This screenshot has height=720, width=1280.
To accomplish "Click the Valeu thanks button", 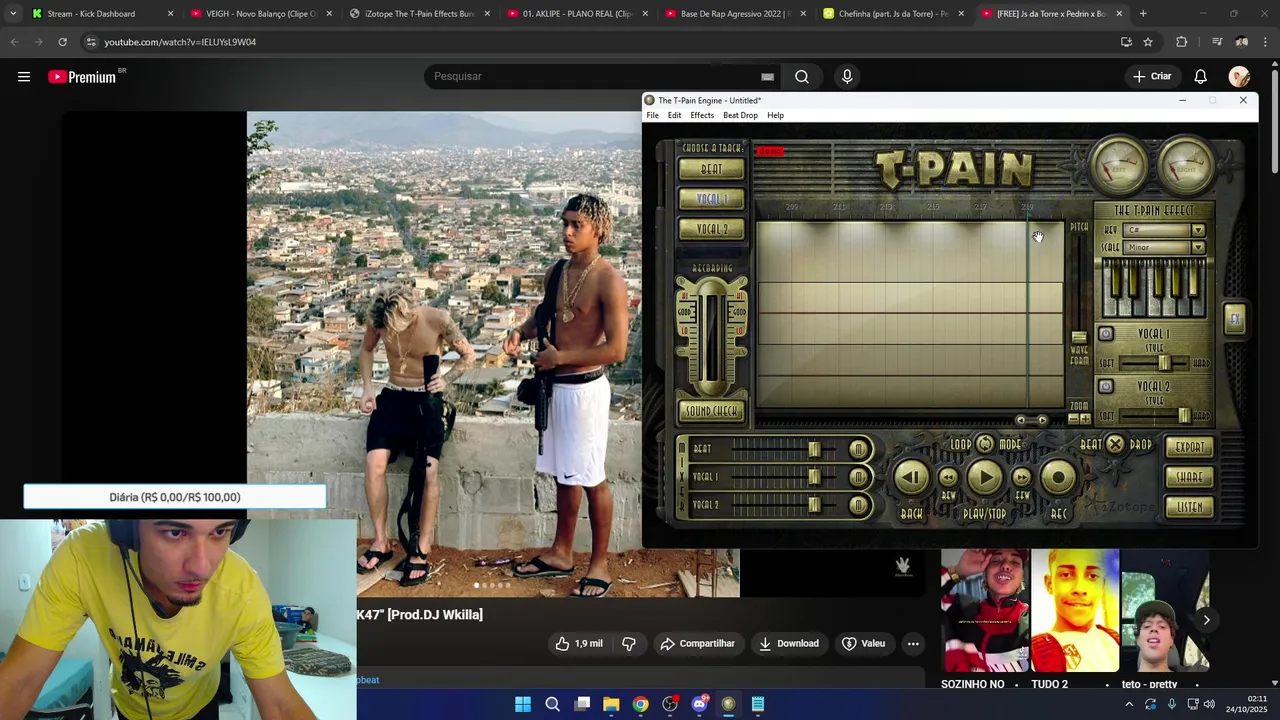I will [x=863, y=644].
